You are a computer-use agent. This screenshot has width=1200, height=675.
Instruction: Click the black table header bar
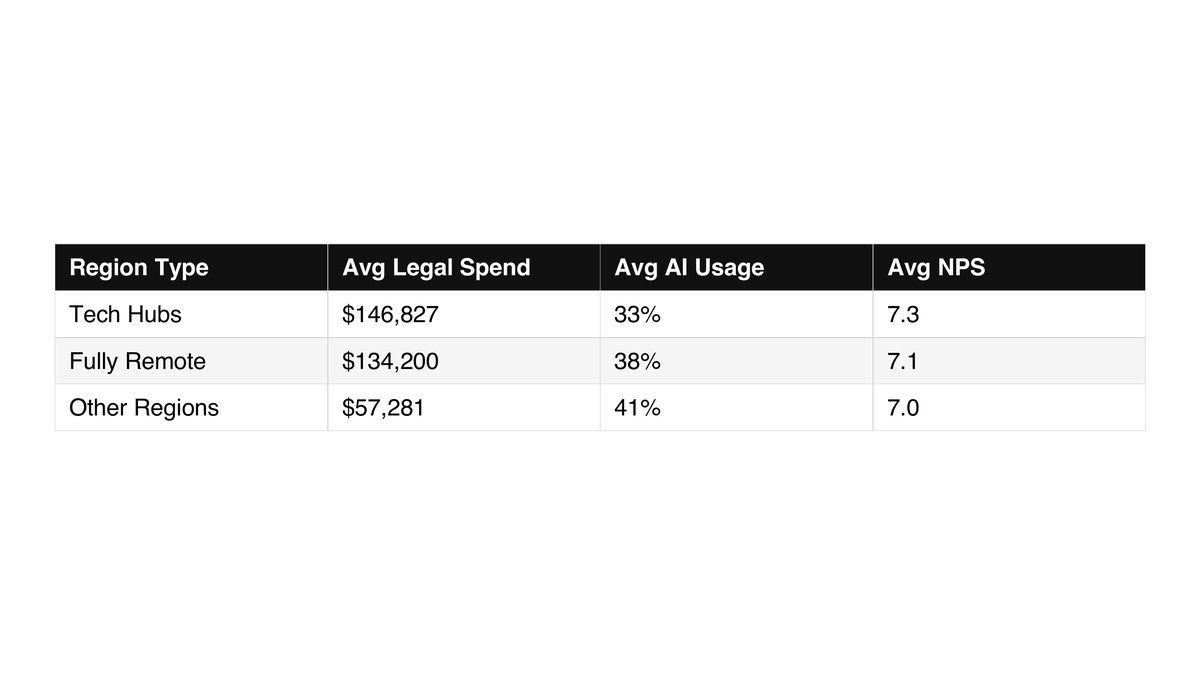pyautogui.click(x=600, y=267)
